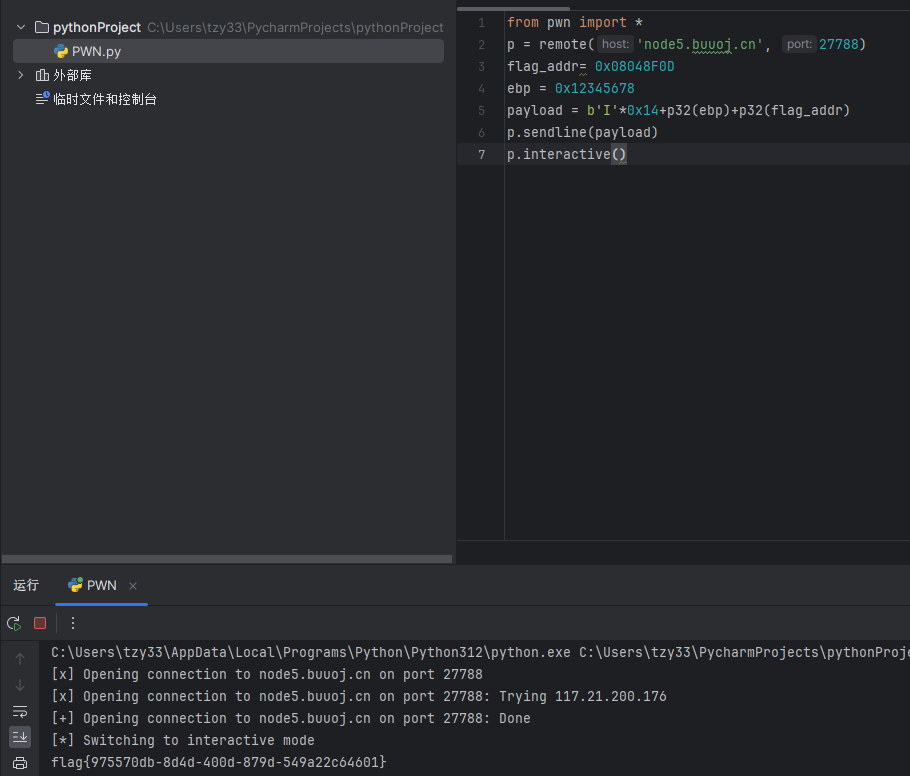
Task: Click the 'host:' parameter hint on line 2
Action: point(615,44)
